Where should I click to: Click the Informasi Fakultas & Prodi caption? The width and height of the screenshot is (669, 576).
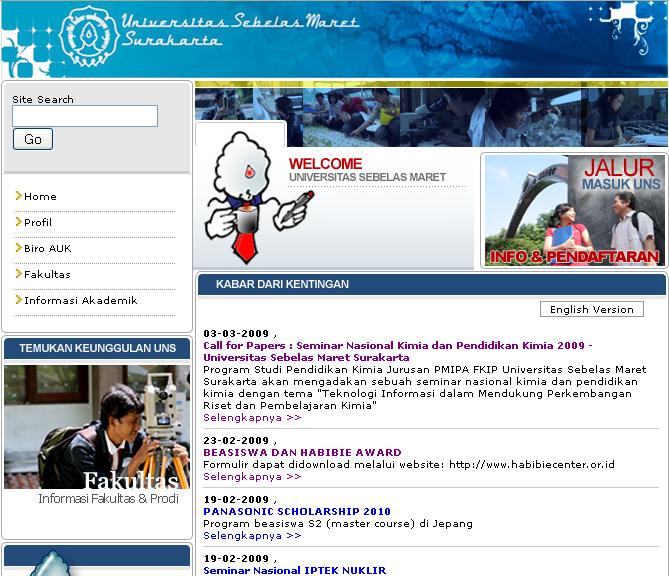pos(108,498)
